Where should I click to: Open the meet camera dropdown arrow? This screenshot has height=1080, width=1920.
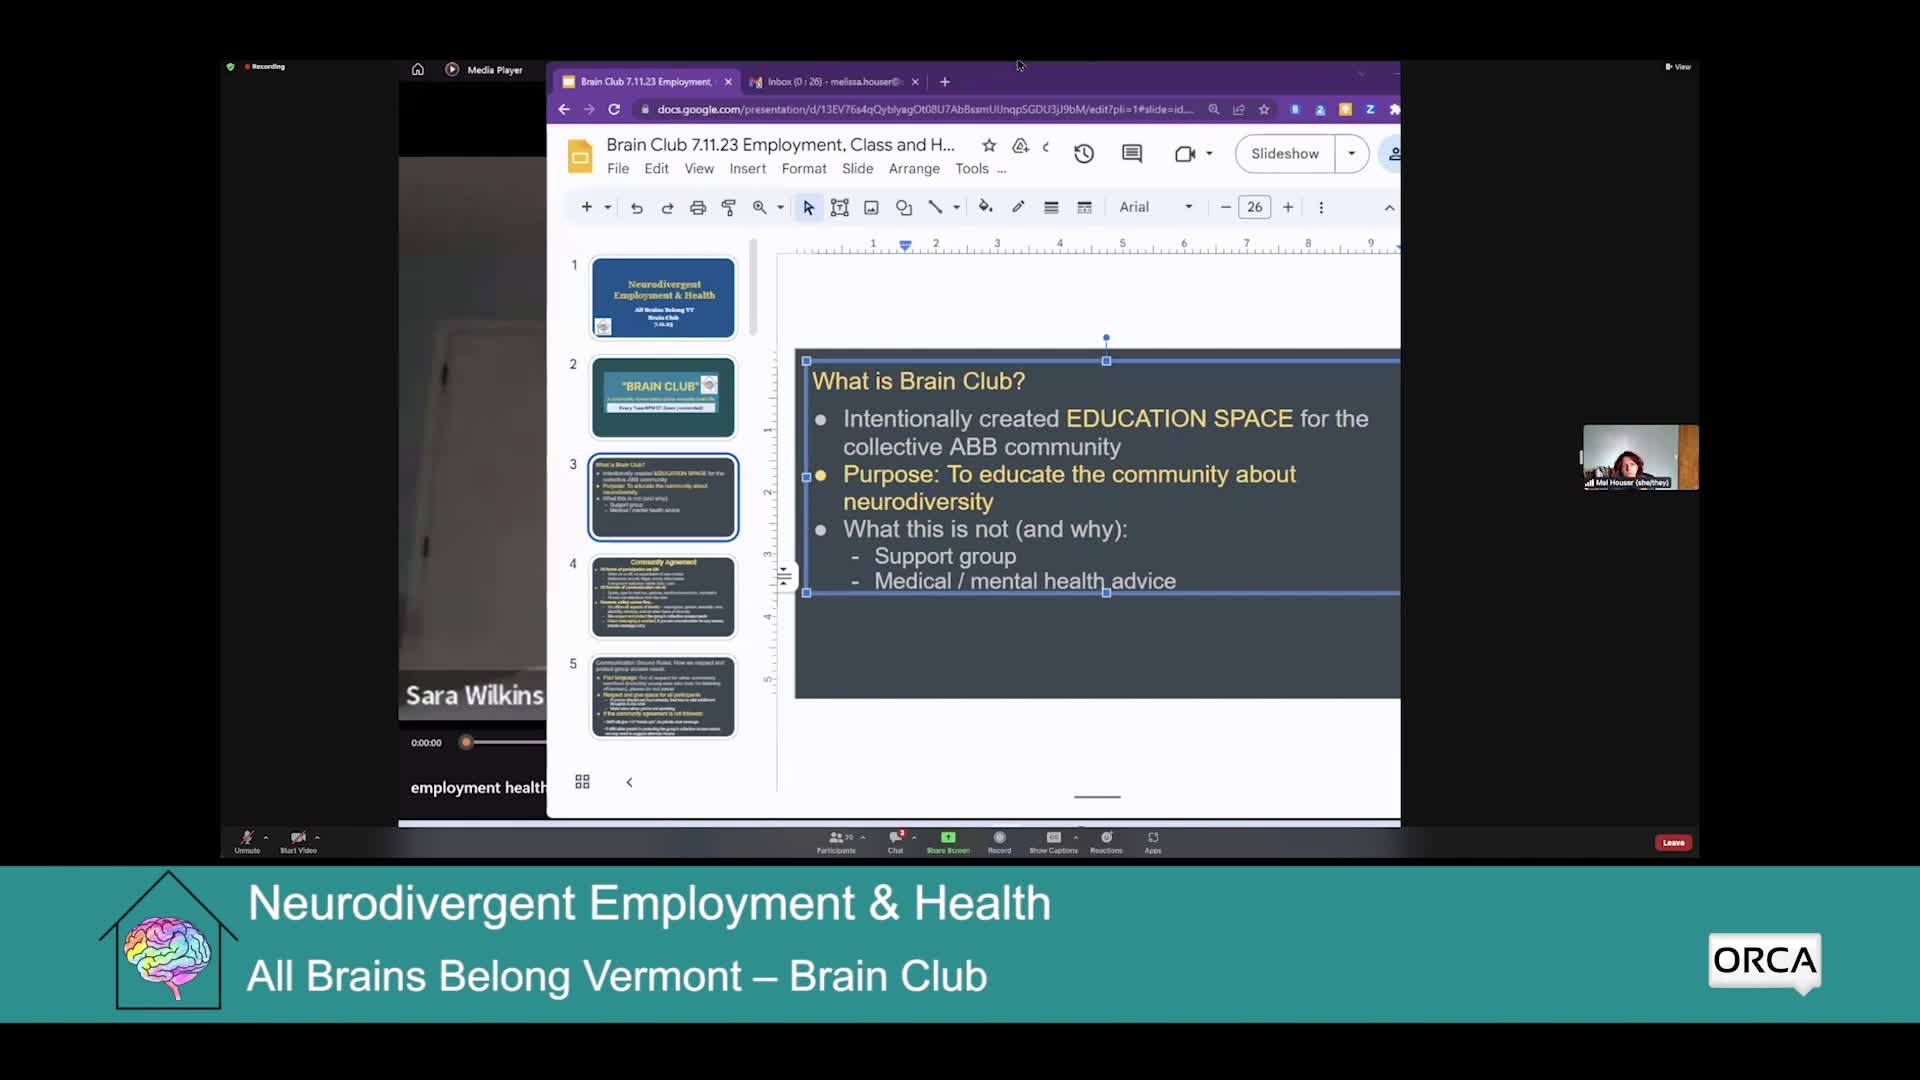pos(1209,154)
